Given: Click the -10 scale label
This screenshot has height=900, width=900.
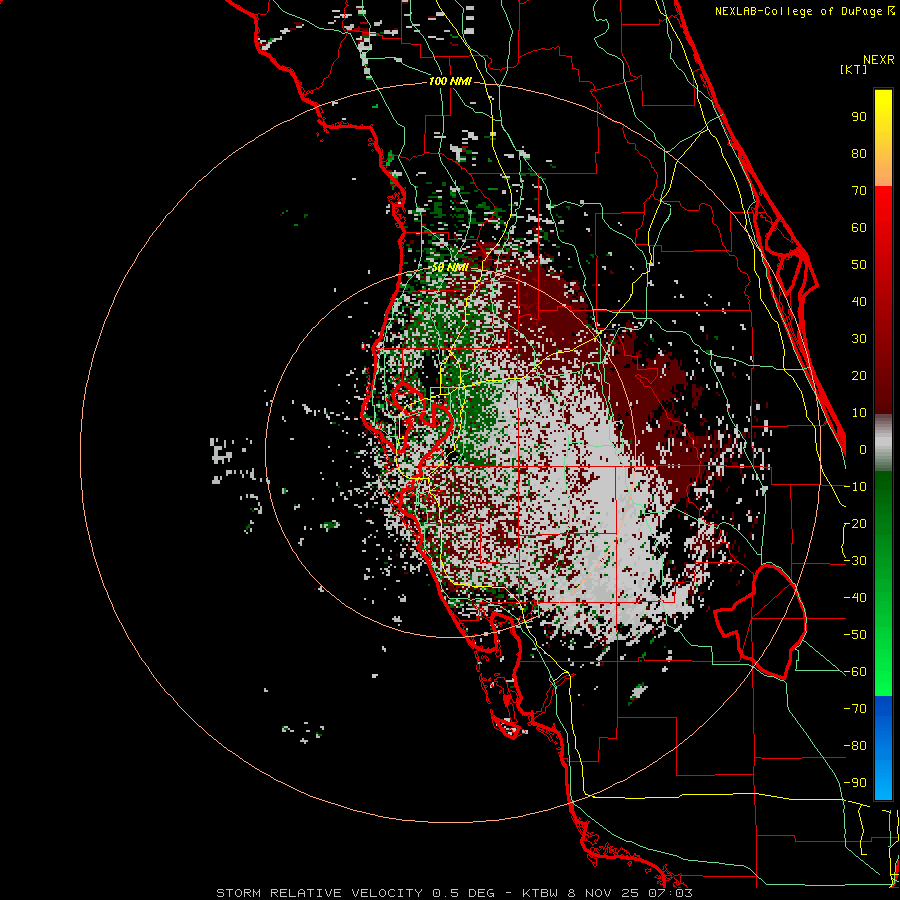Looking at the screenshot, I should [x=855, y=487].
